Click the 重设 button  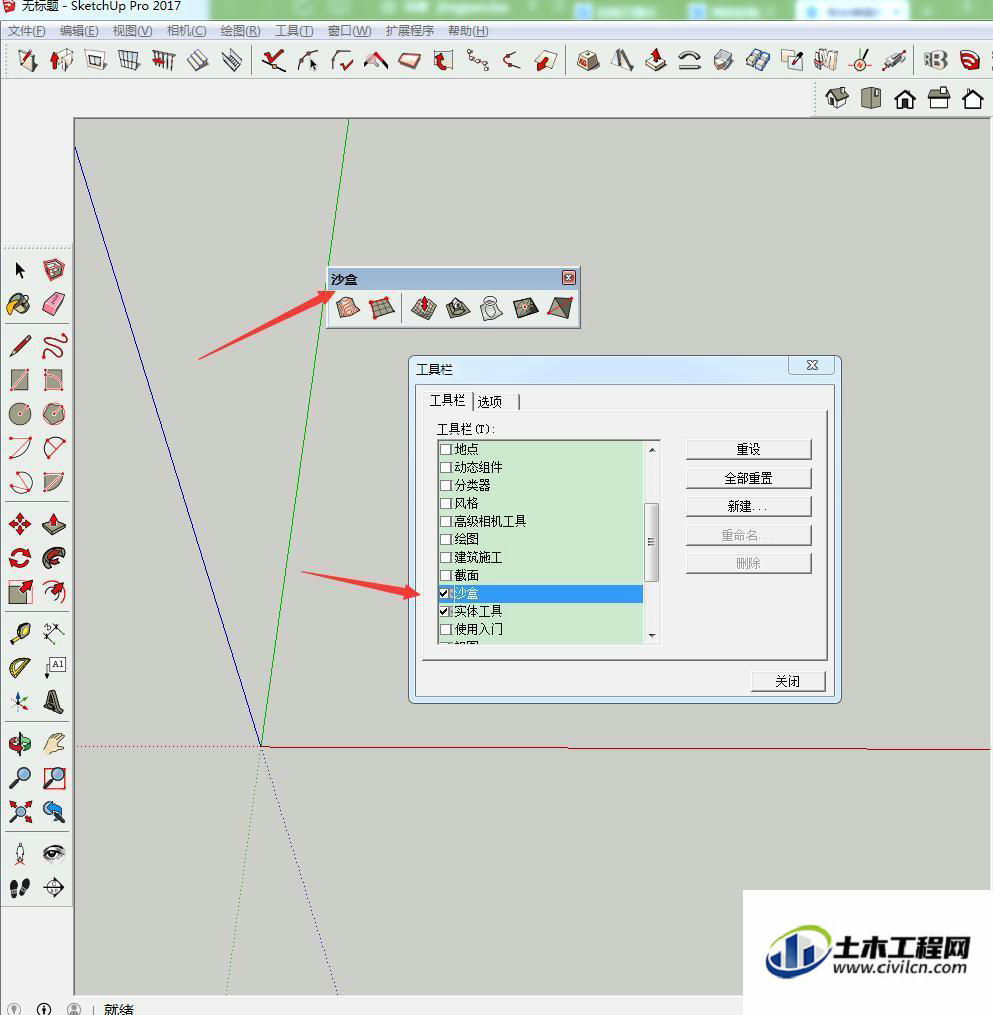[748, 449]
